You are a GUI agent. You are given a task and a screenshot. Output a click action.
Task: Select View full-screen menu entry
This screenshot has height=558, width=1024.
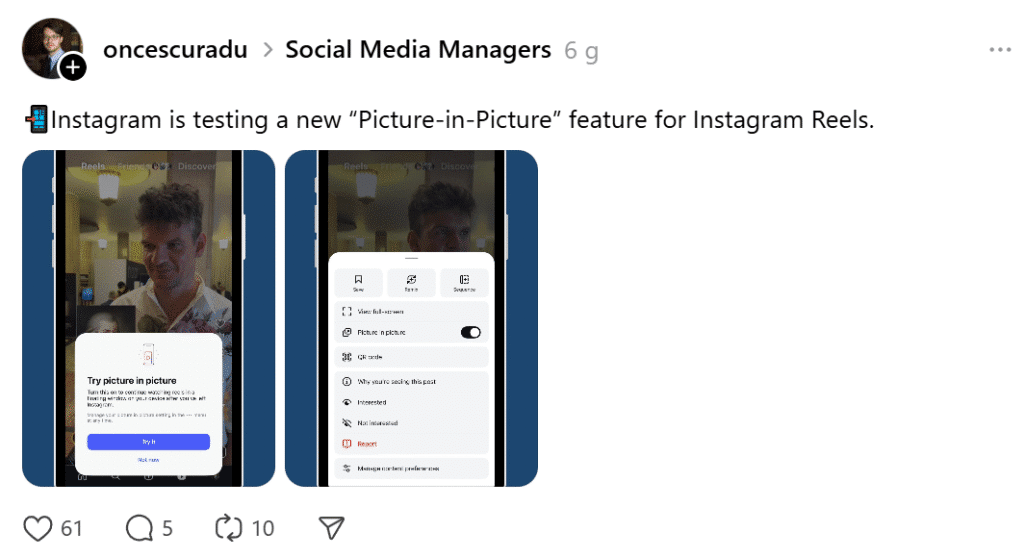point(380,312)
